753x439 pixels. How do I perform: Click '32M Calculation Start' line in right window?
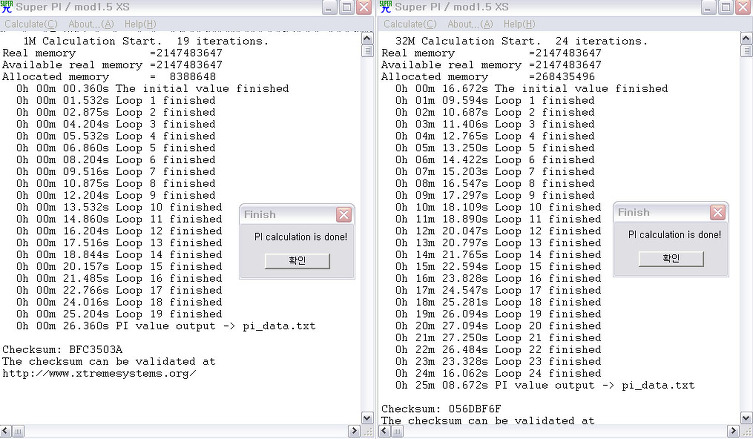522,41
